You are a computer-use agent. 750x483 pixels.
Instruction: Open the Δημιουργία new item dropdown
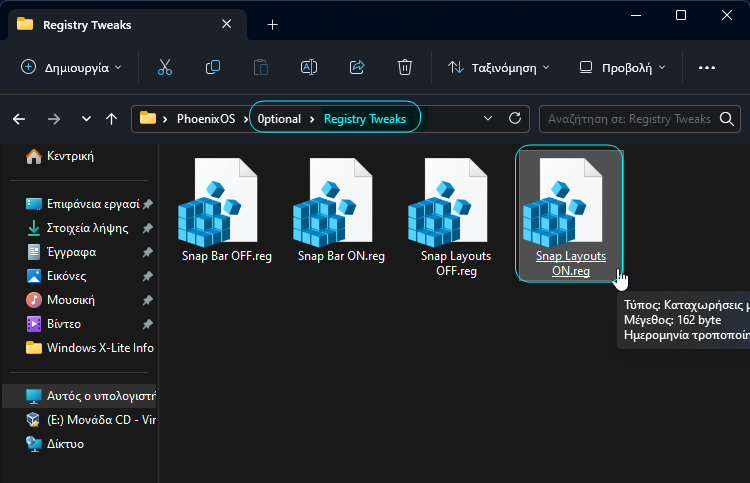click(x=71, y=68)
